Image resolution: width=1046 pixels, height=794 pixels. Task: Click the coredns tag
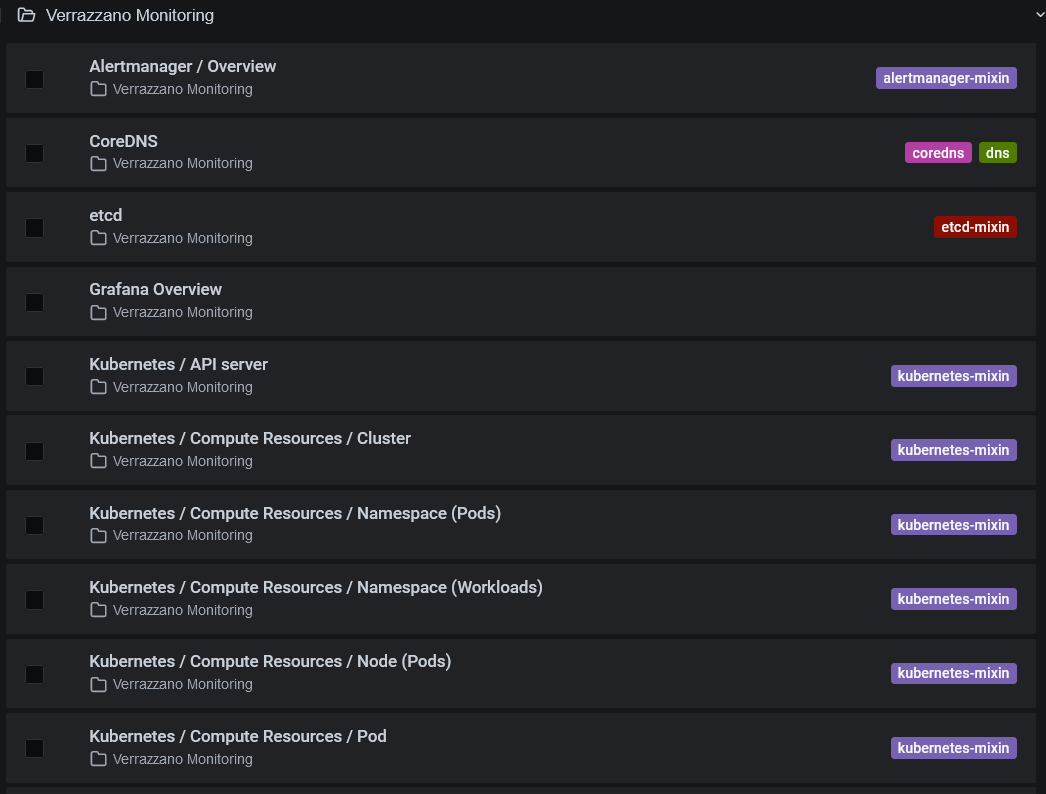(x=937, y=152)
